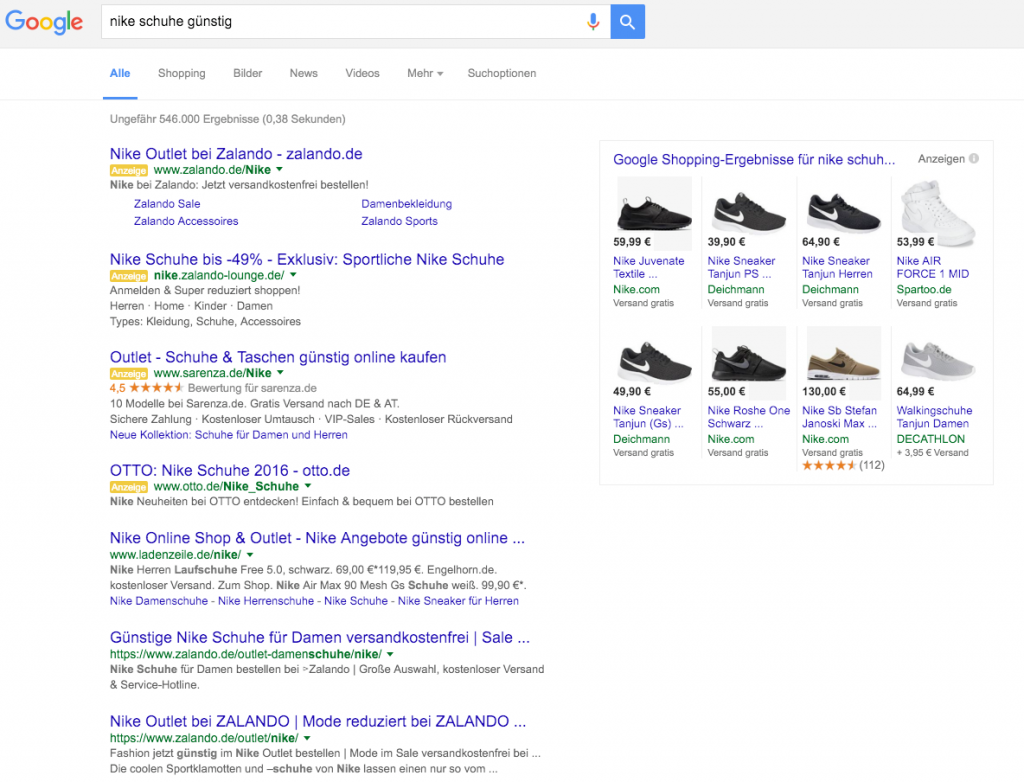Open the Zalando Accessoires sitelink
Image resolution: width=1024 pixels, height=782 pixels.
coord(186,221)
